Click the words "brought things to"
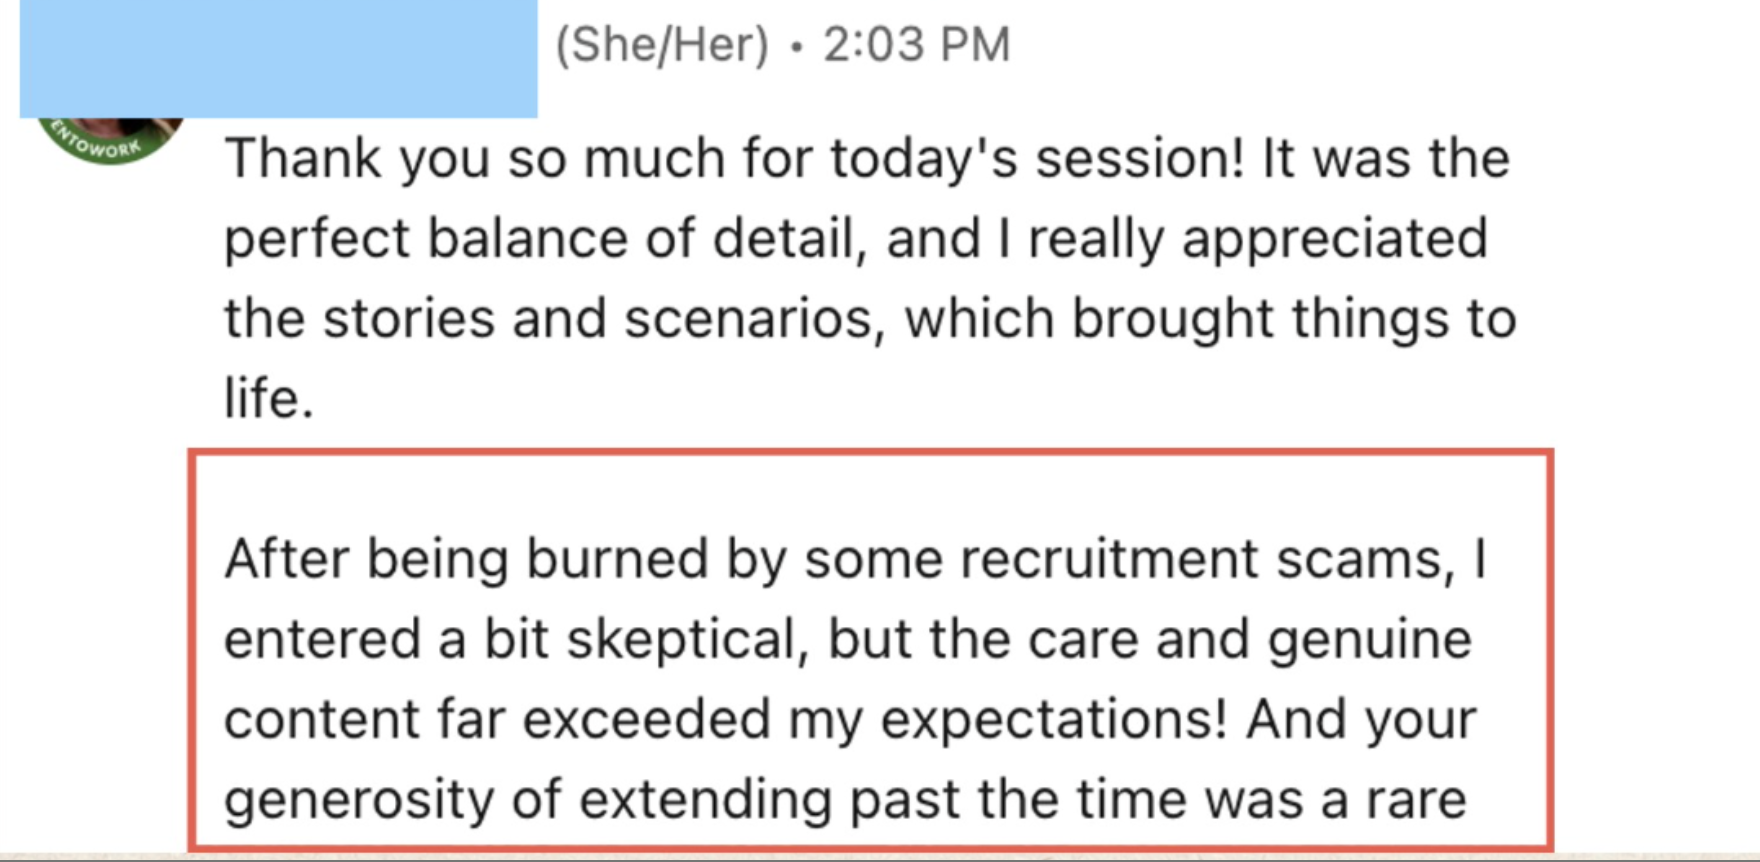The height and width of the screenshot is (862, 1760). 1294,319
